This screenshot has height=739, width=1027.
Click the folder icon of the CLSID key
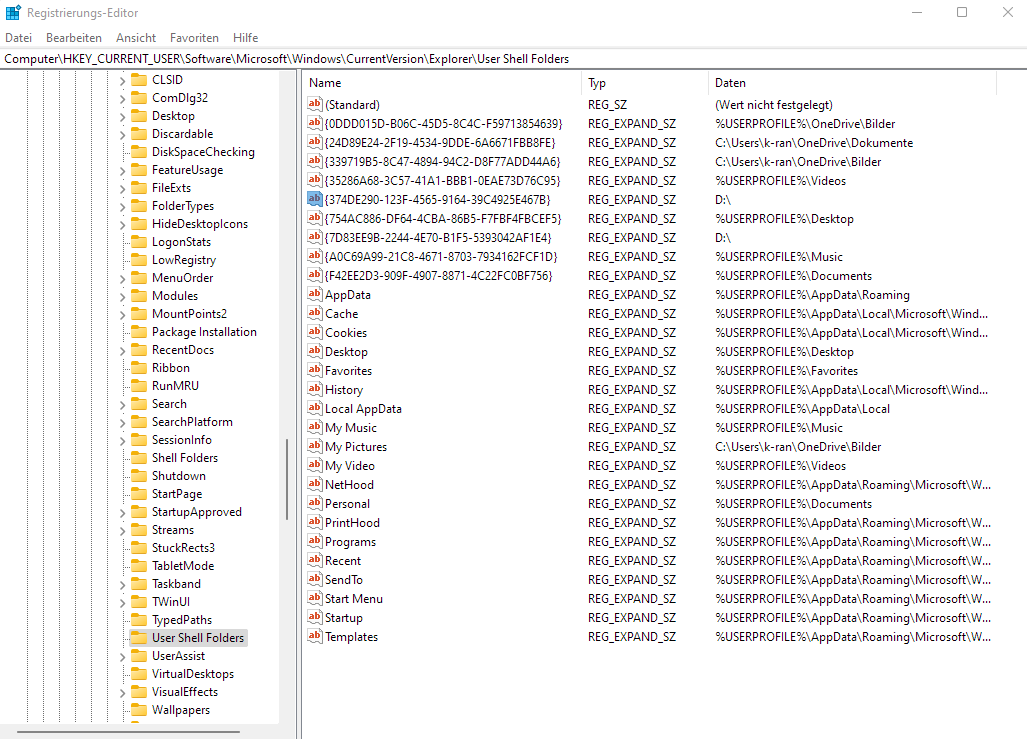(x=139, y=79)
